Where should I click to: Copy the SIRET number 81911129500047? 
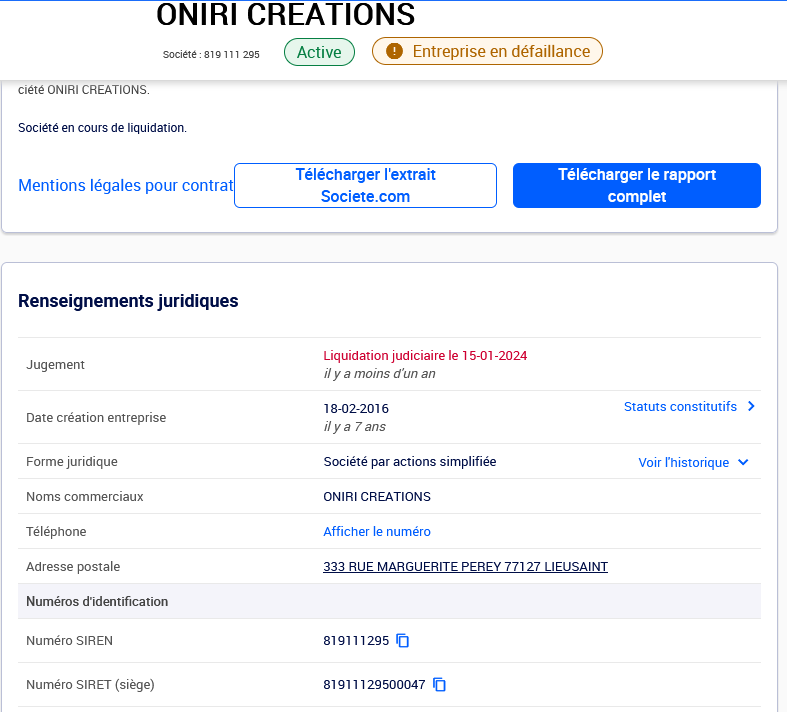(x=439, y=684)
